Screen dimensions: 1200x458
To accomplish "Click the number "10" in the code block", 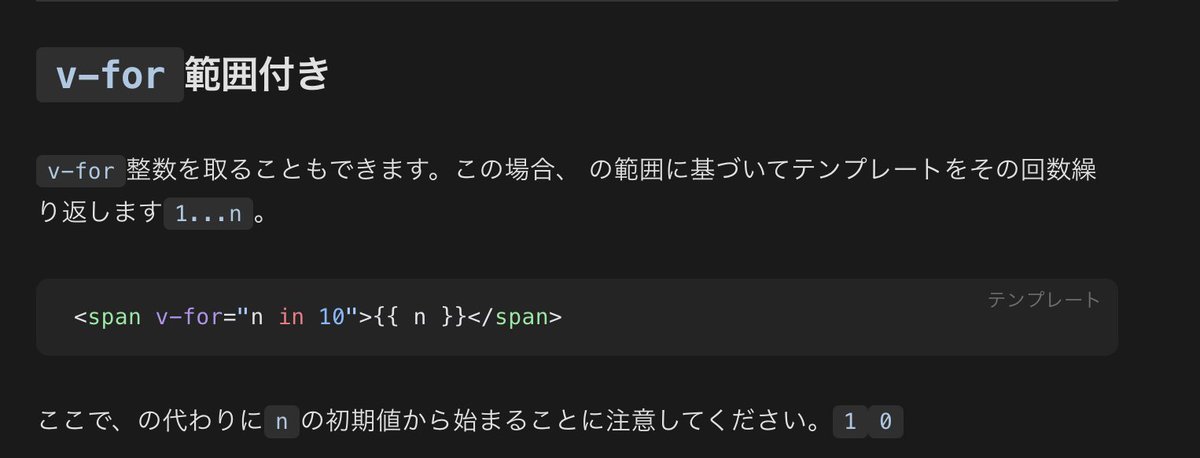I will (331, 317).
